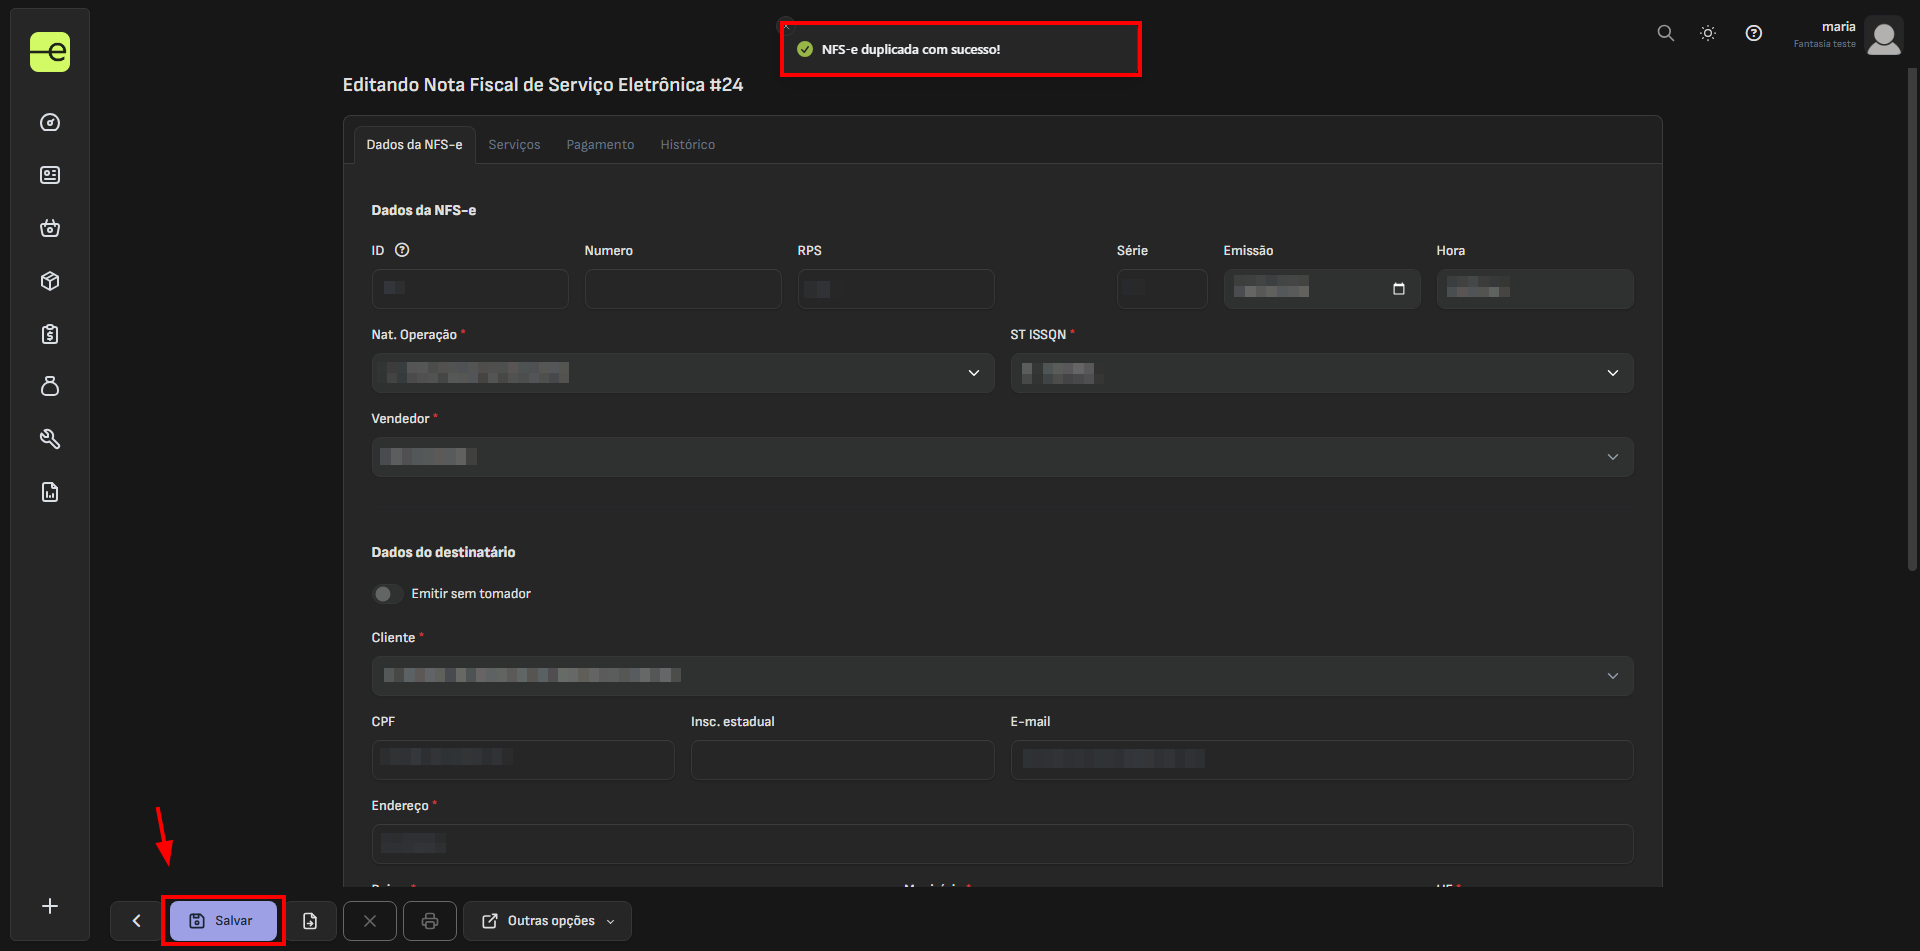Viewport: 1920px width, 951px height.
Task: Switch to the Serviços tab
Action: click(x=514, y=145)
